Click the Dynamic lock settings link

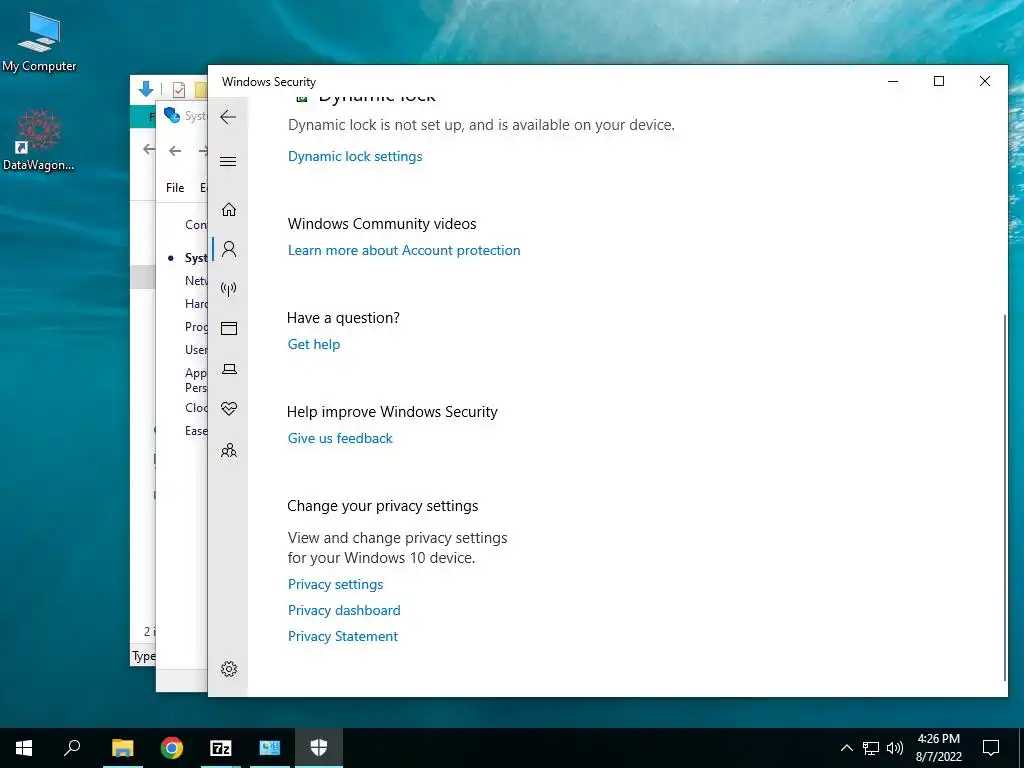[355, 156]
